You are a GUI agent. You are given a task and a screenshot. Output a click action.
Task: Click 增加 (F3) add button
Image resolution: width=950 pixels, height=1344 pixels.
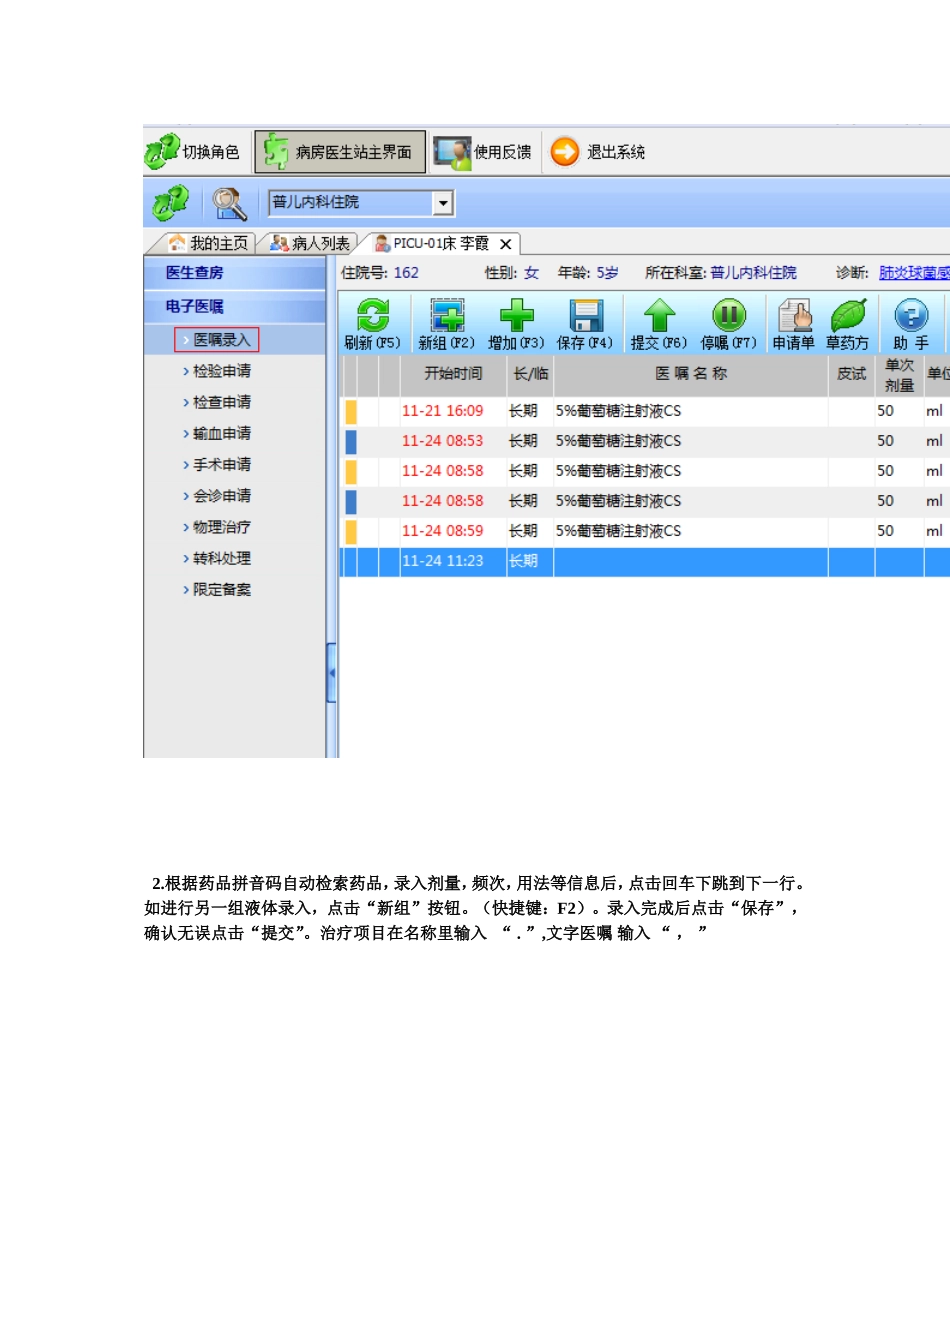(516, 324)
